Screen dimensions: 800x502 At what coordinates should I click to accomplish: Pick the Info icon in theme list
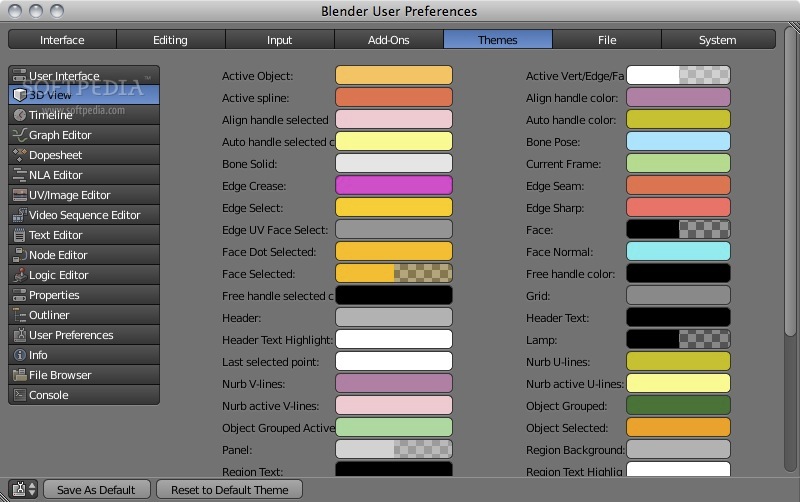click(19, 355)
